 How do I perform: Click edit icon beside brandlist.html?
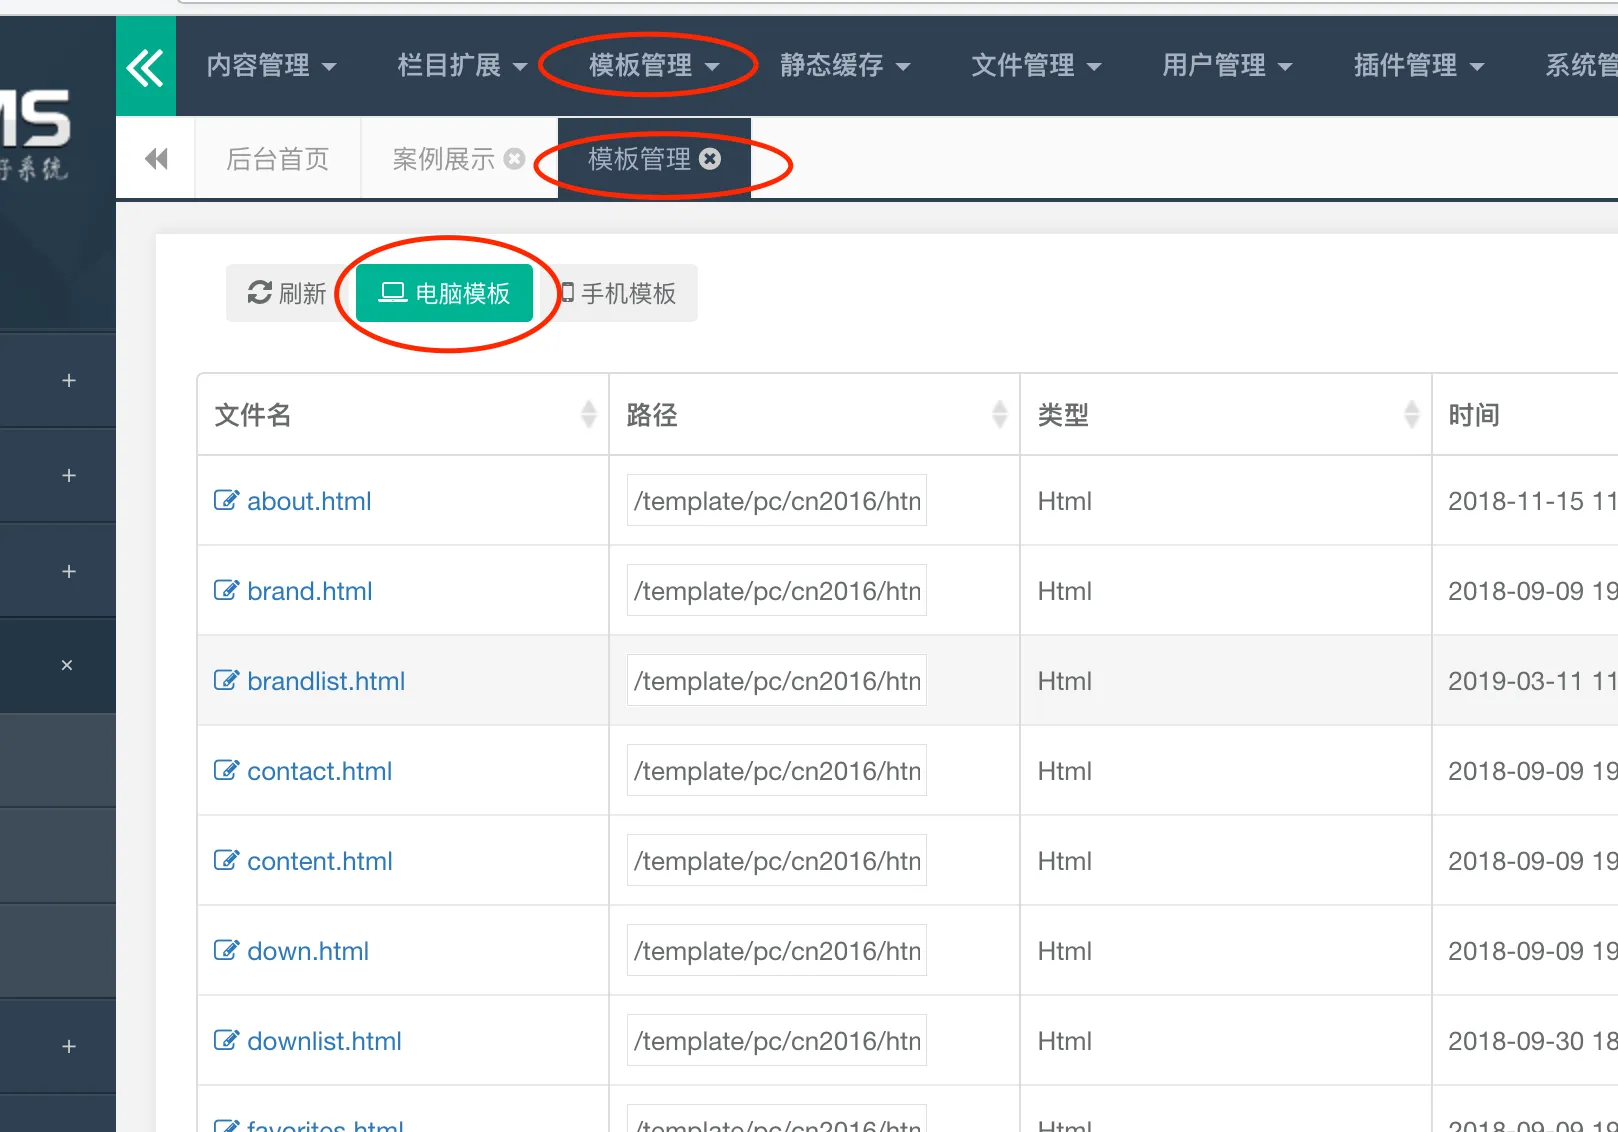tap(227, 680)
